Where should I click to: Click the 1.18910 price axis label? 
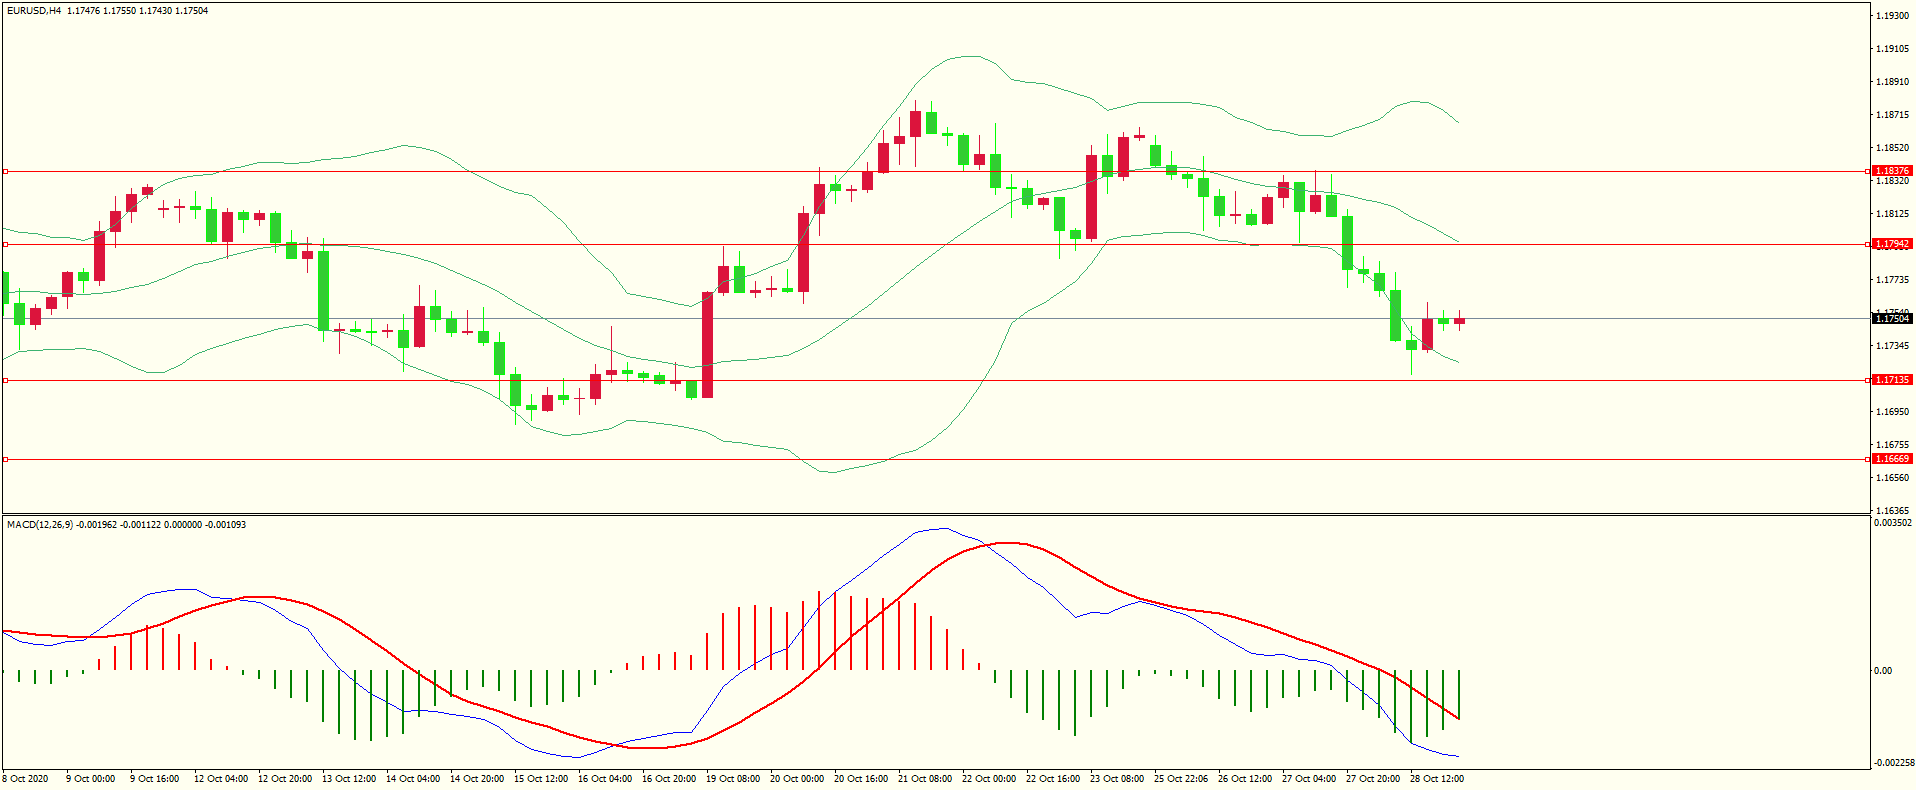coord(1892,82)
